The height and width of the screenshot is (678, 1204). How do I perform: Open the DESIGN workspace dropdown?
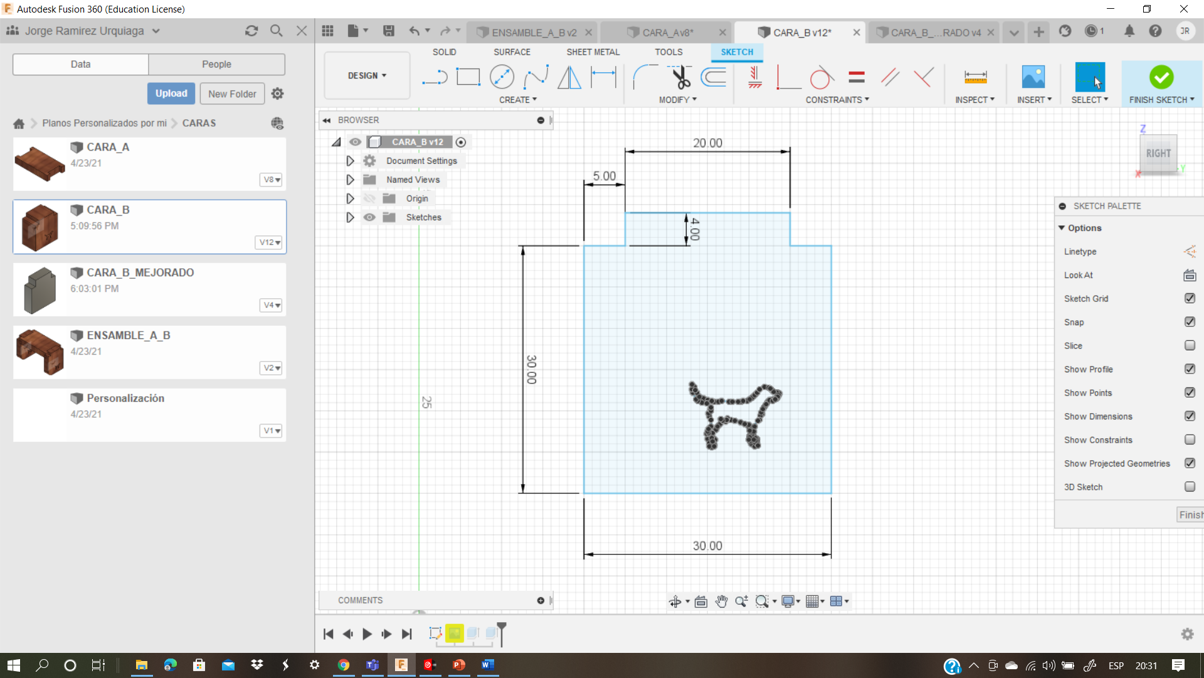pos(367,76)
